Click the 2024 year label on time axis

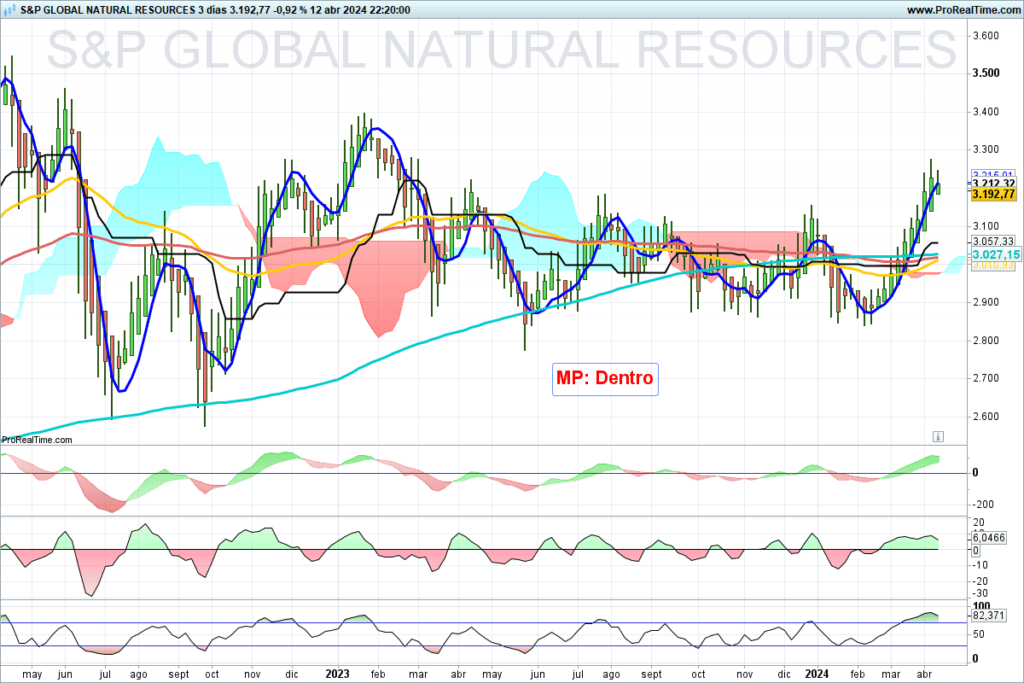(x=816, y=674)
